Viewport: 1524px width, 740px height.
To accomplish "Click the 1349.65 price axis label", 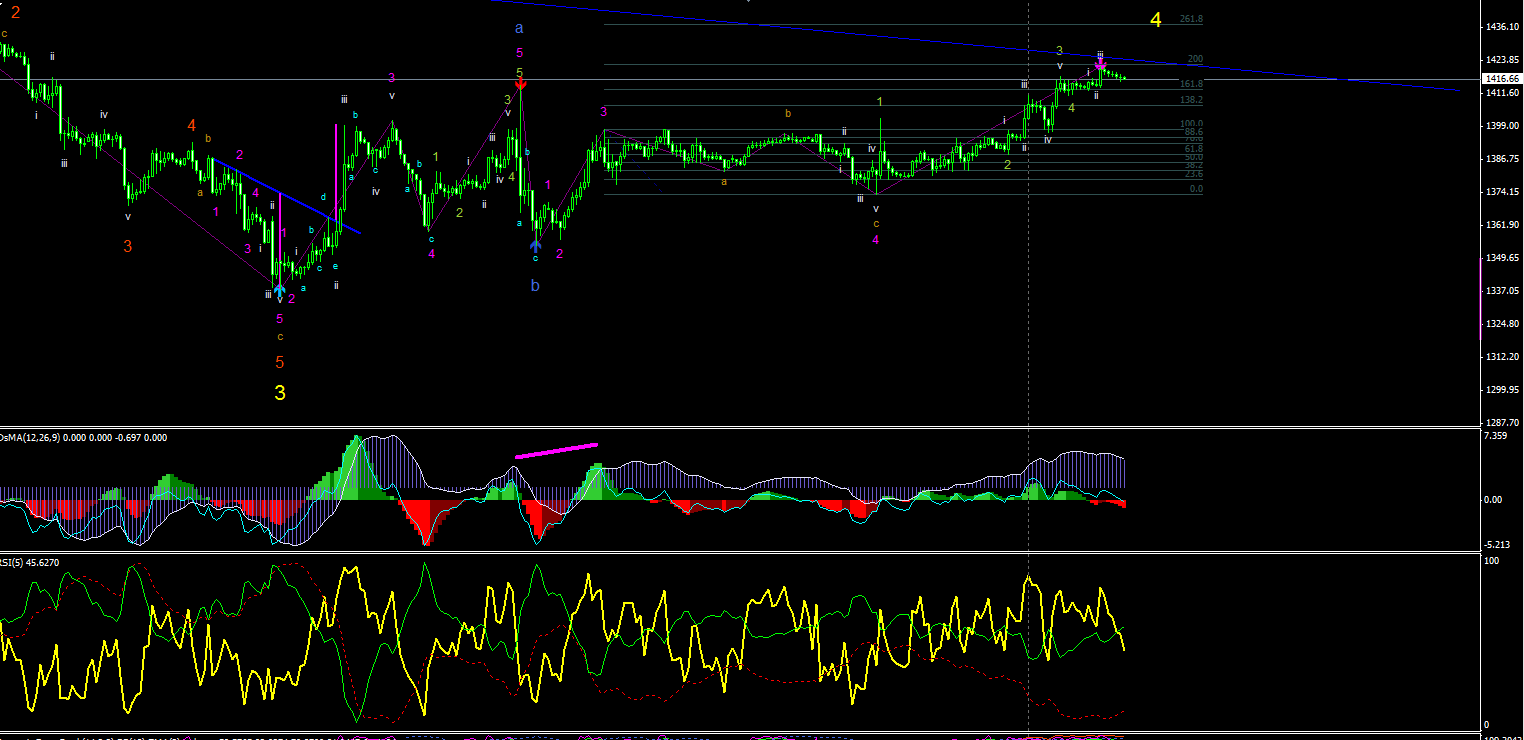I will click(x=1503, y=258).
